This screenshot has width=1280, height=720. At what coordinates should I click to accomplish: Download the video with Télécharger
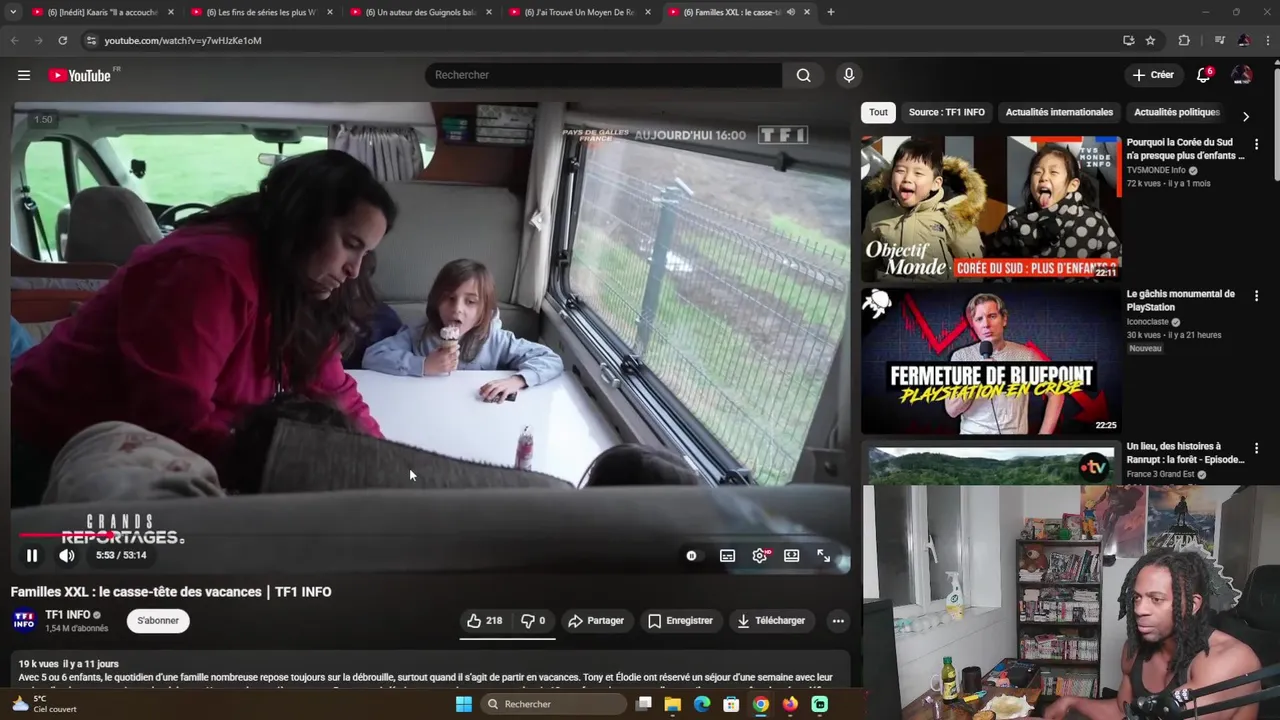[771, 621]
